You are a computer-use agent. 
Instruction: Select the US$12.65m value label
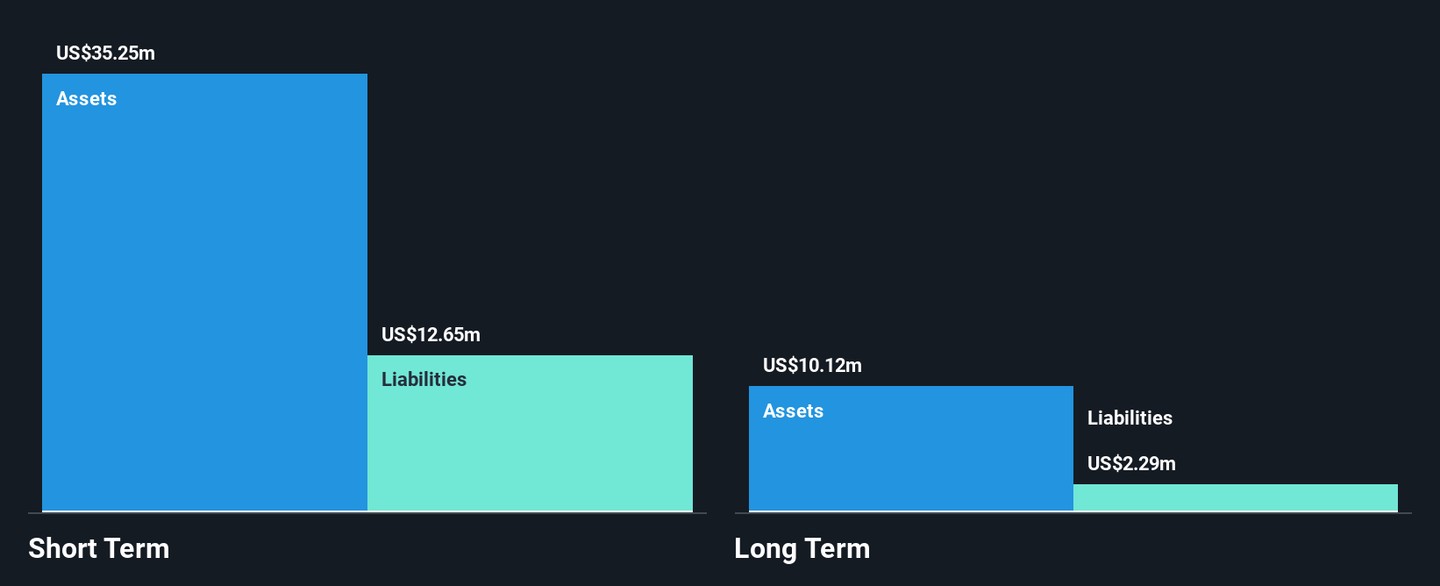pyautogui.click(x=431, y=335)
